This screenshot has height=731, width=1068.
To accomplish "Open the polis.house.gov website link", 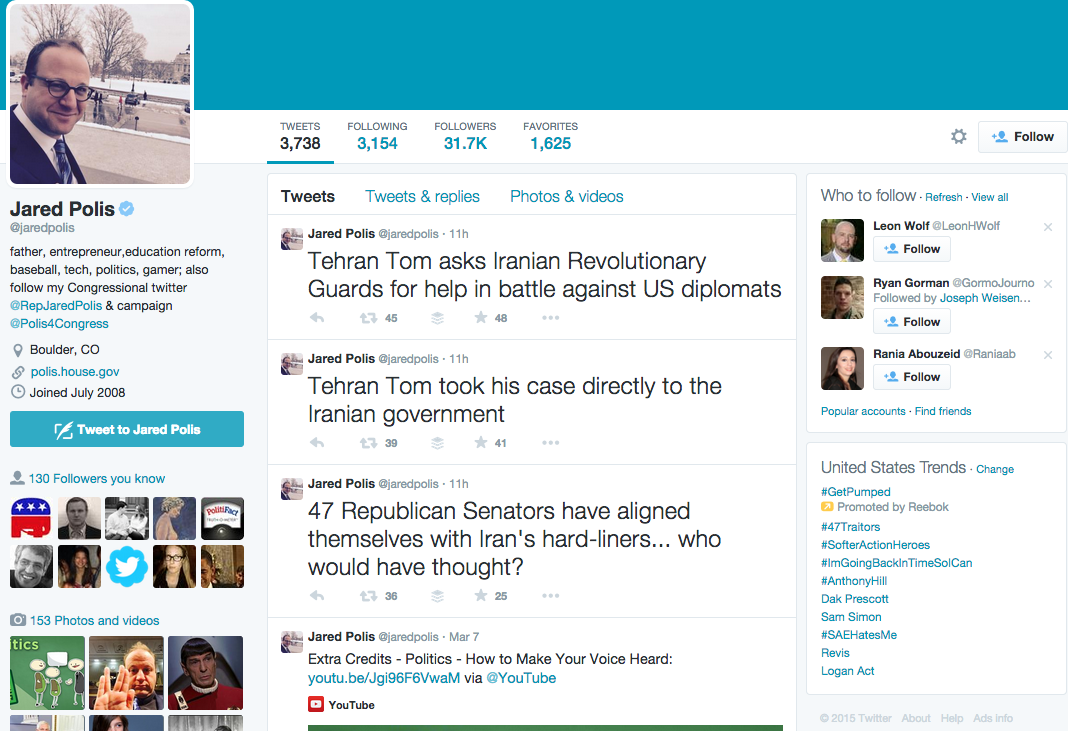I will point(75,372).
